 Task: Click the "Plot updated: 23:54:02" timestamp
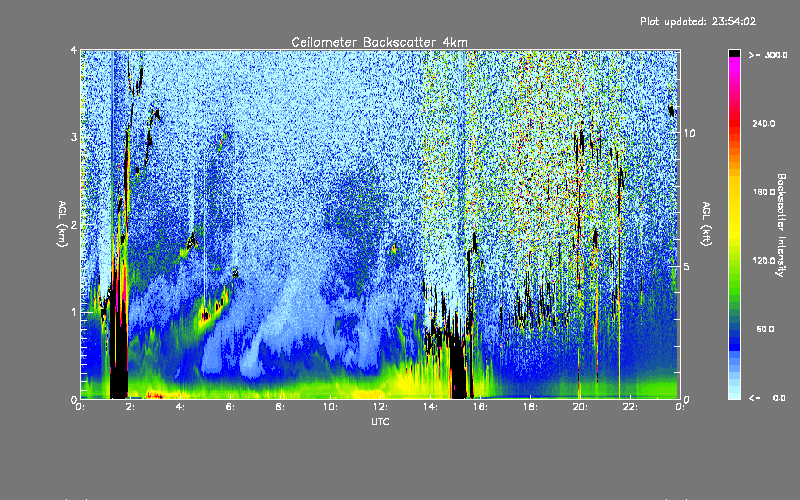(698, 21)
